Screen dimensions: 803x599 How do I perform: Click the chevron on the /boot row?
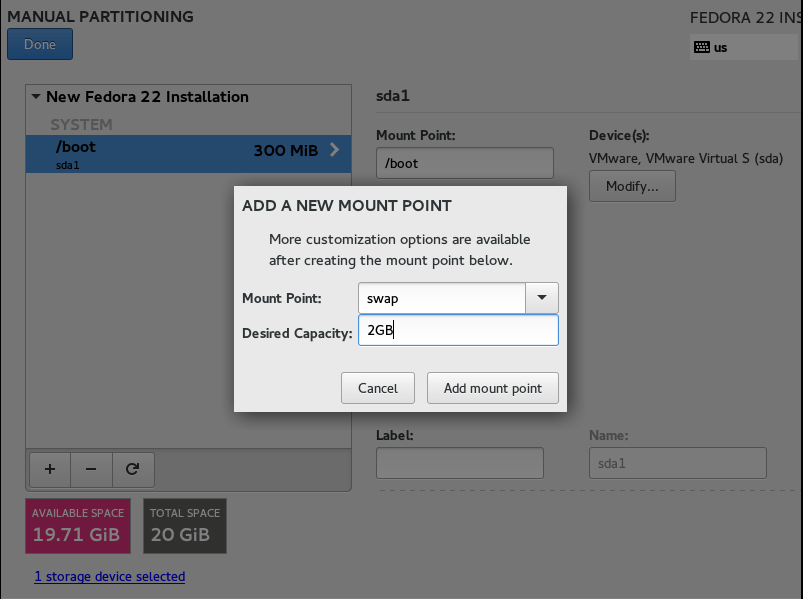pyautogui.click(x=334, y=150)
